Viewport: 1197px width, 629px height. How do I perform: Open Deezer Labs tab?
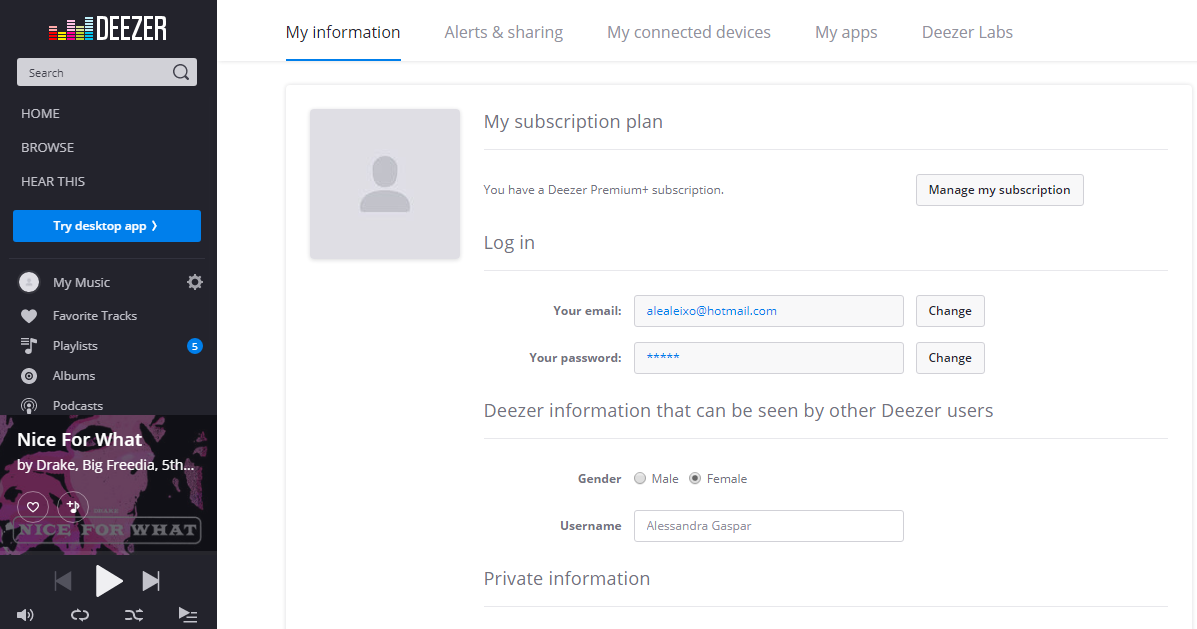point(967,32)
